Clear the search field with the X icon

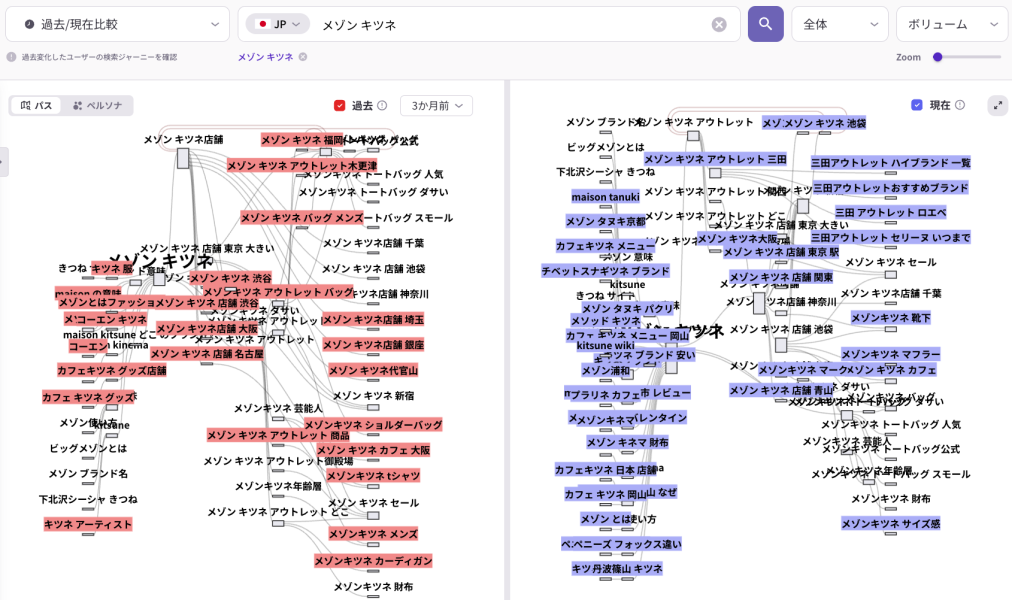(x=719, y=24)
